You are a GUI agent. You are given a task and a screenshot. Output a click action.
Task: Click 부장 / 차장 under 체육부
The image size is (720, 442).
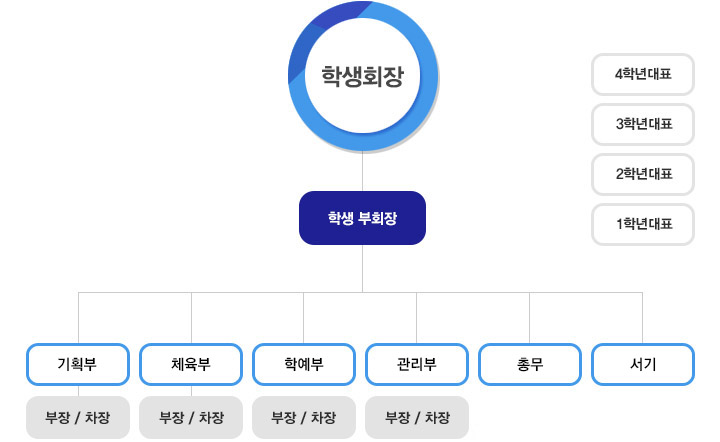click(x=191, y=417)
